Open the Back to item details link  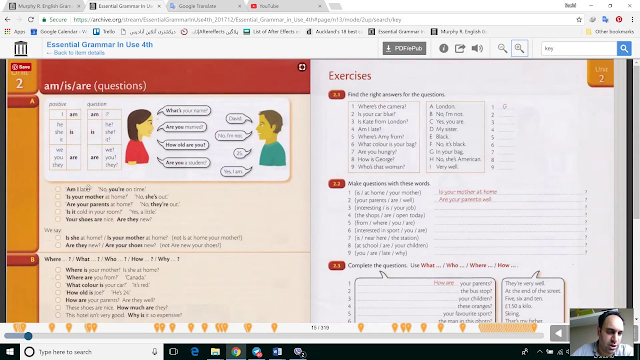point(76,53)
